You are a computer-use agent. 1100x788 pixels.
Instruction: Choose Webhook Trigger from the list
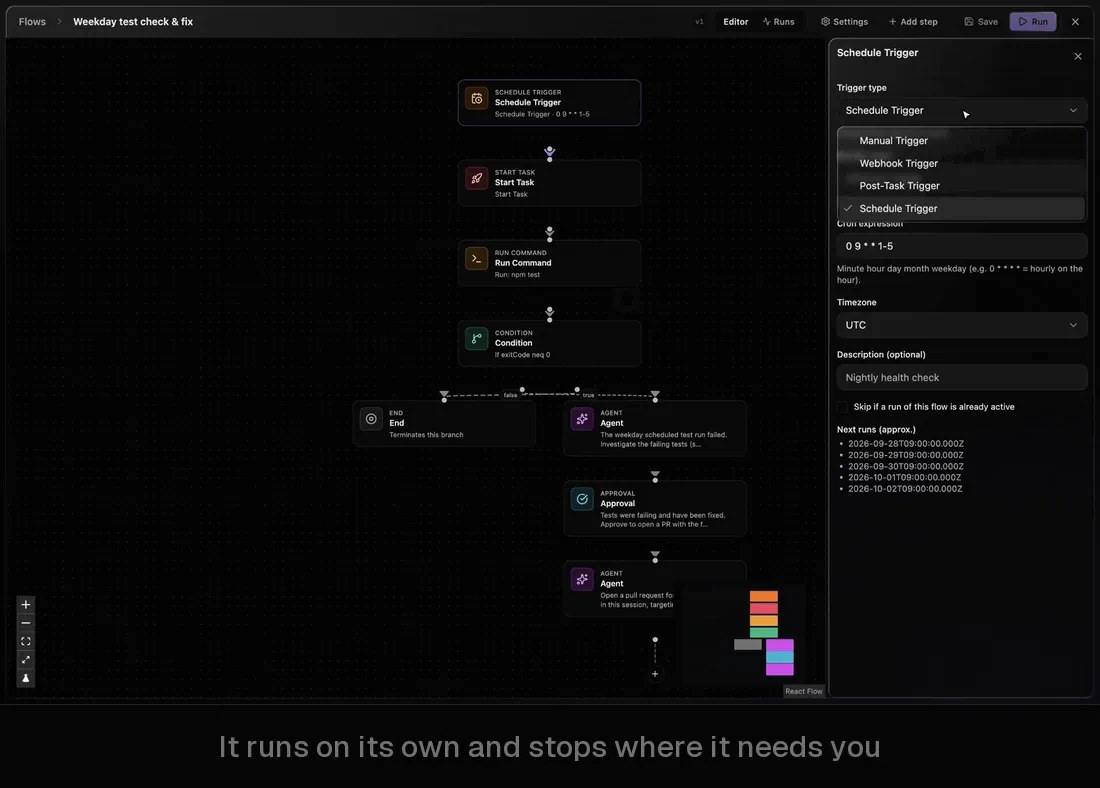[961, 163]
